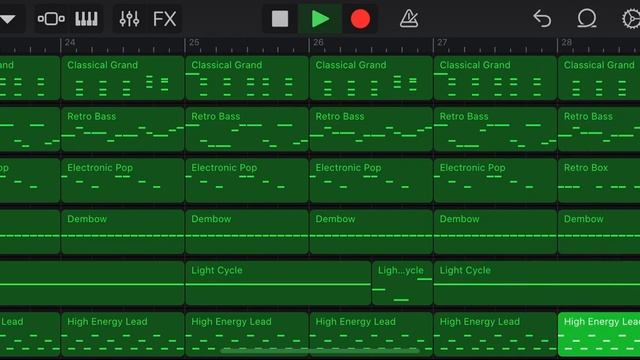640x360 pixels.
Task: Select Electronic Pop region at bar 26
Action: pos(371,181)
